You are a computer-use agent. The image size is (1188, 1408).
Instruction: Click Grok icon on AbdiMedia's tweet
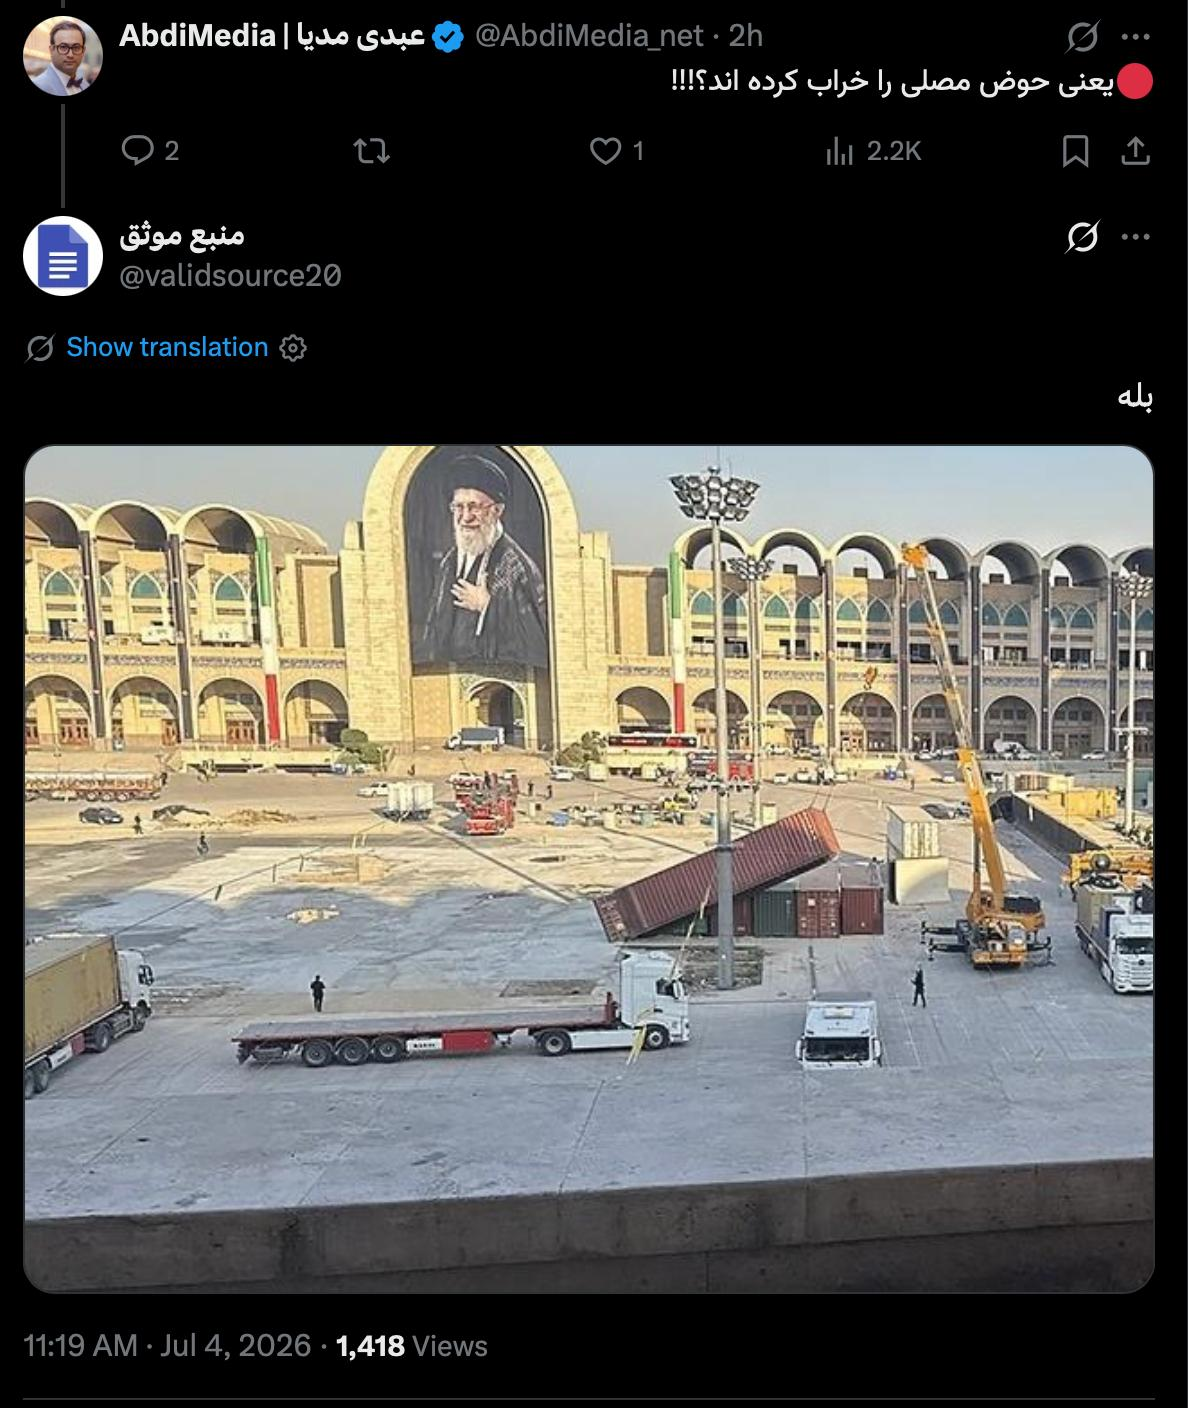tap(1082, 38)
